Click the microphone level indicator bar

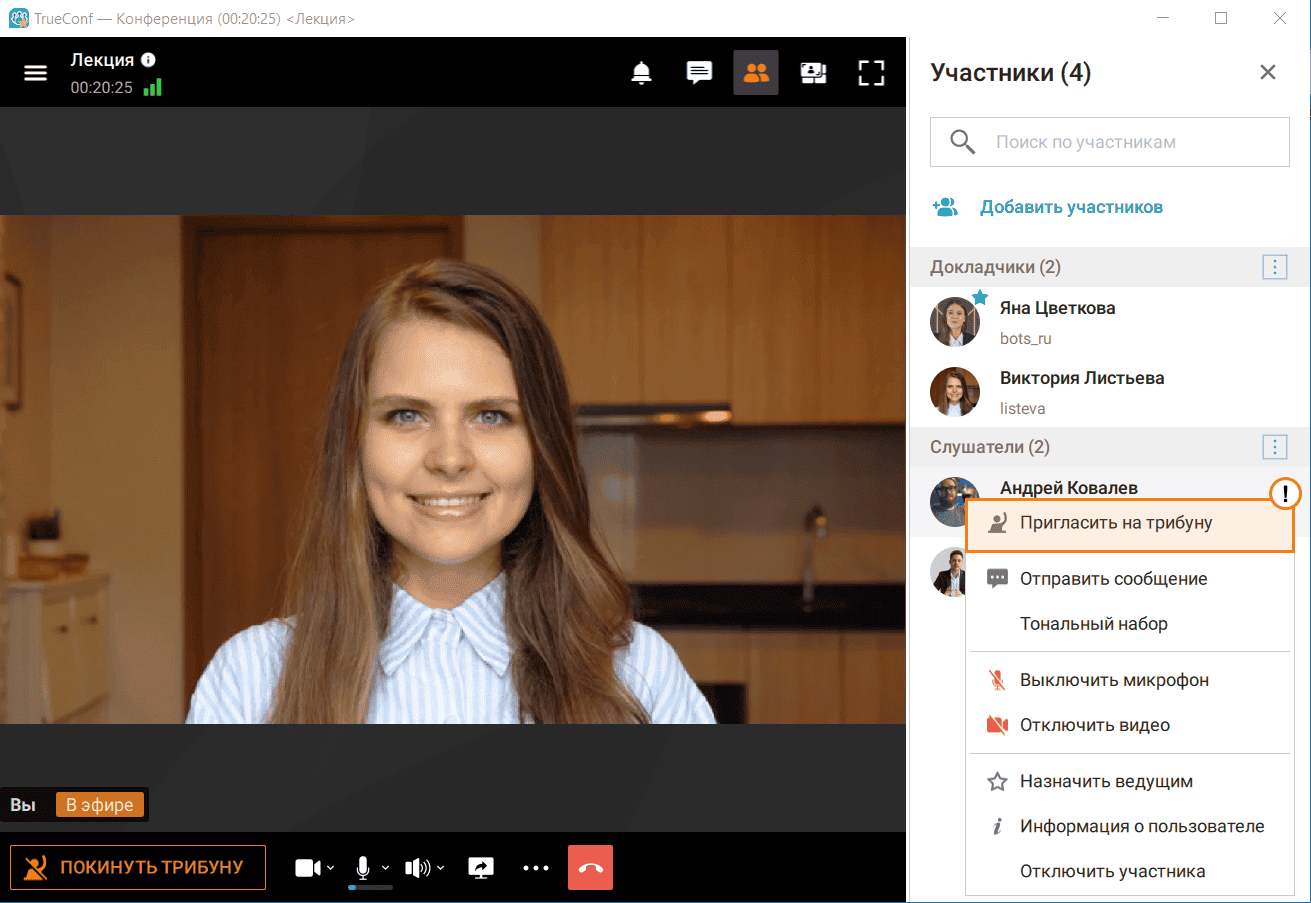tap(370, 887)
